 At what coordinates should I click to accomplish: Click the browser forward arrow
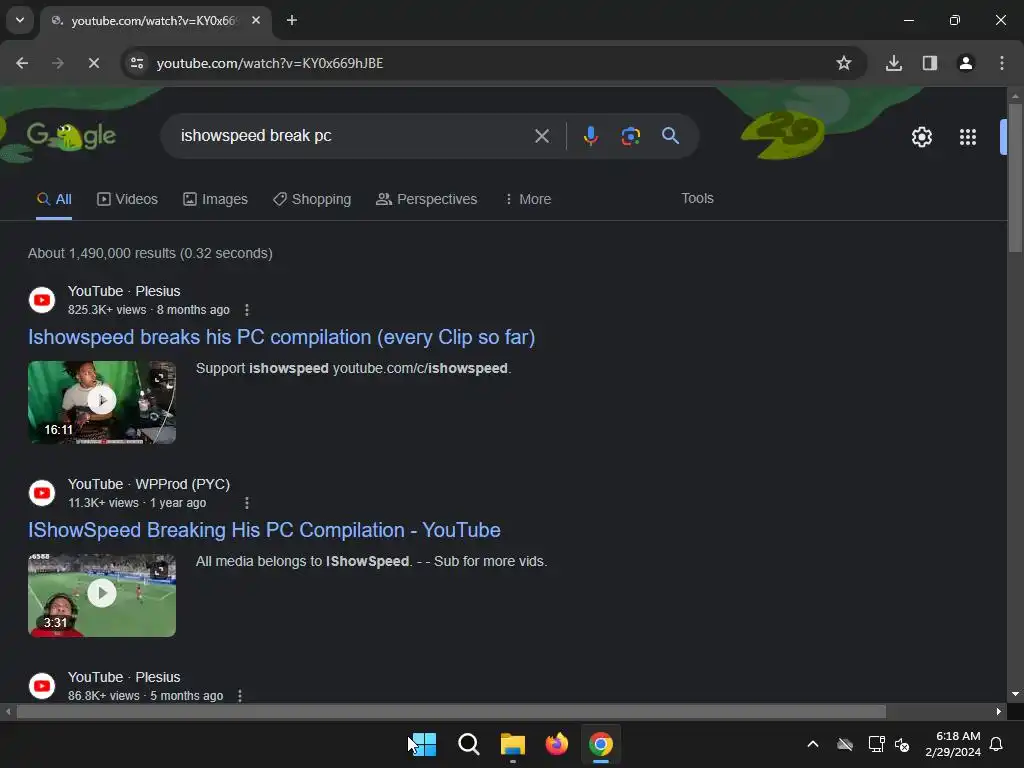tap(58, 63)
